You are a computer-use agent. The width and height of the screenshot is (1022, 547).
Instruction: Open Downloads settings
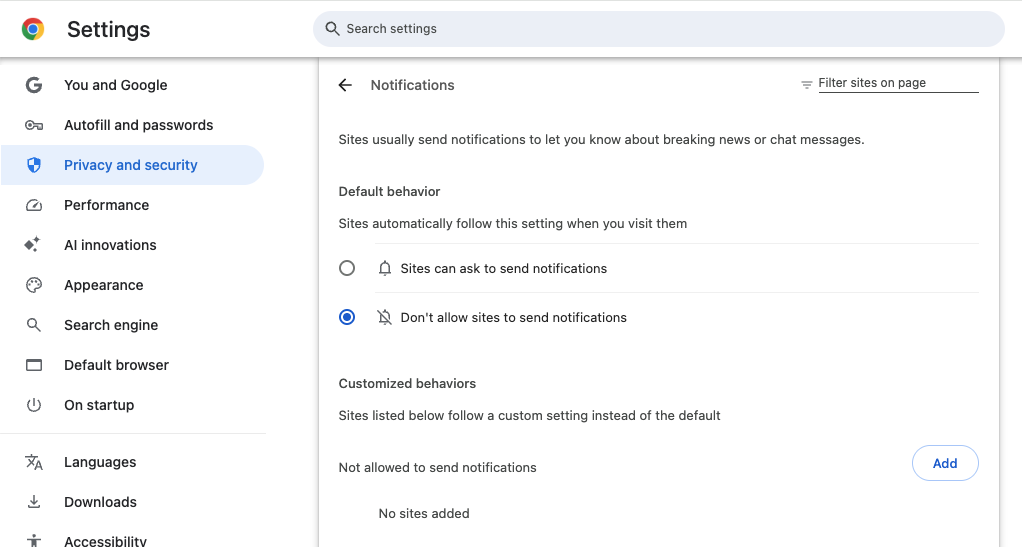tap(132, 502)
